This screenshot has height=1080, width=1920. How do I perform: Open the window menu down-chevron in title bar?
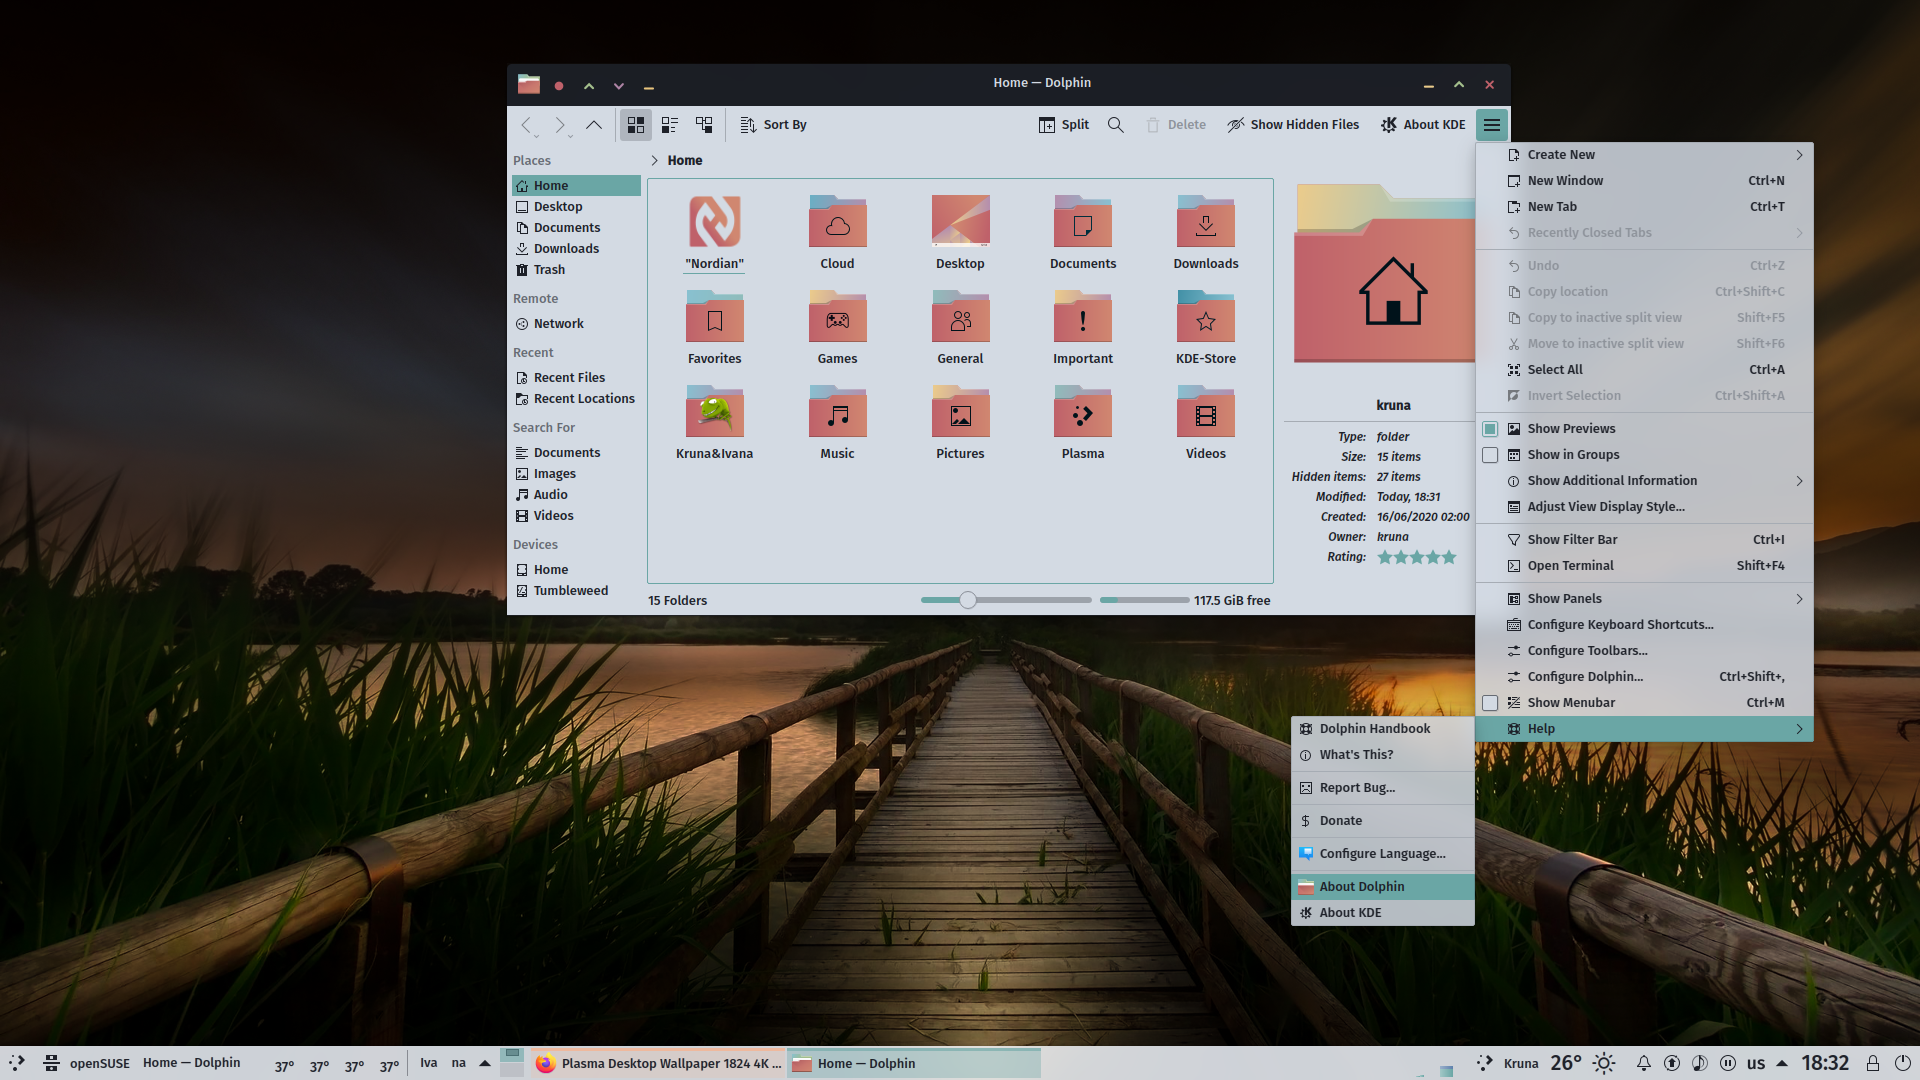(x=619, y=86)
